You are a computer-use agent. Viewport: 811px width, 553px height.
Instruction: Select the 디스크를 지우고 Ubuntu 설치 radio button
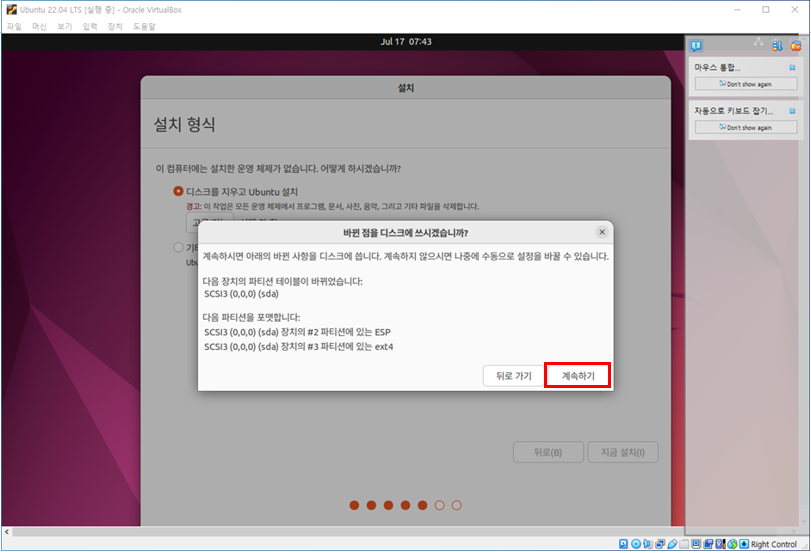click(x=178, y=191)
